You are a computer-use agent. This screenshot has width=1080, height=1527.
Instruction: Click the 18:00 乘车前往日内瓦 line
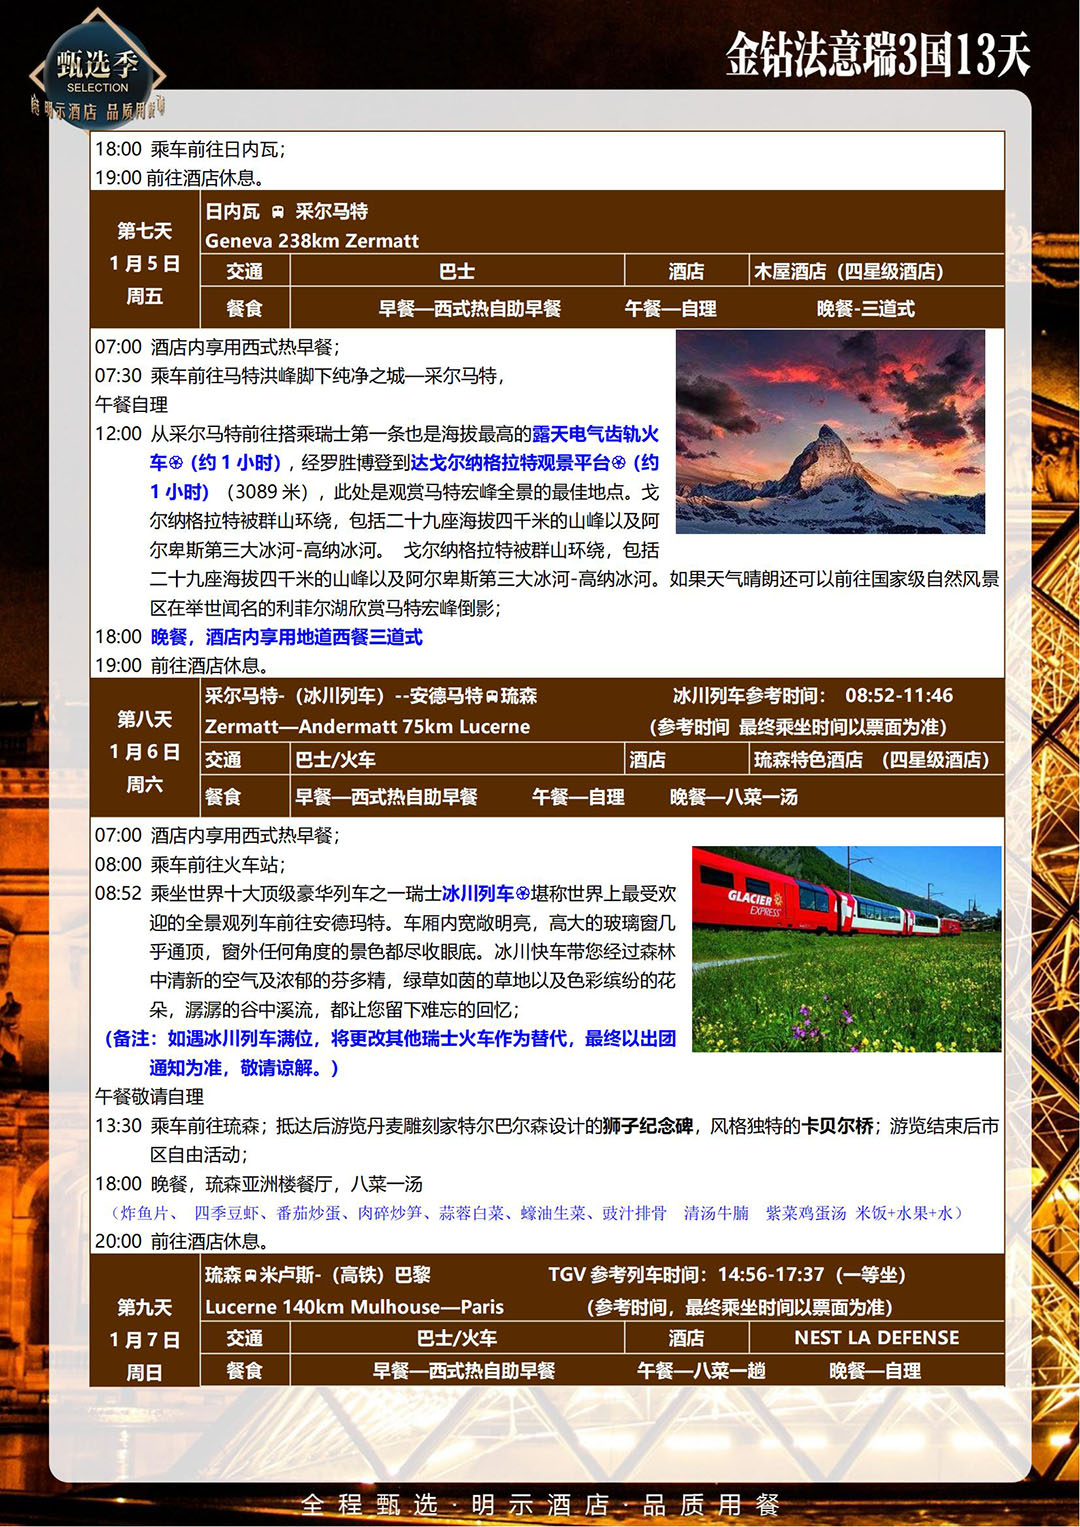point(190,149)
